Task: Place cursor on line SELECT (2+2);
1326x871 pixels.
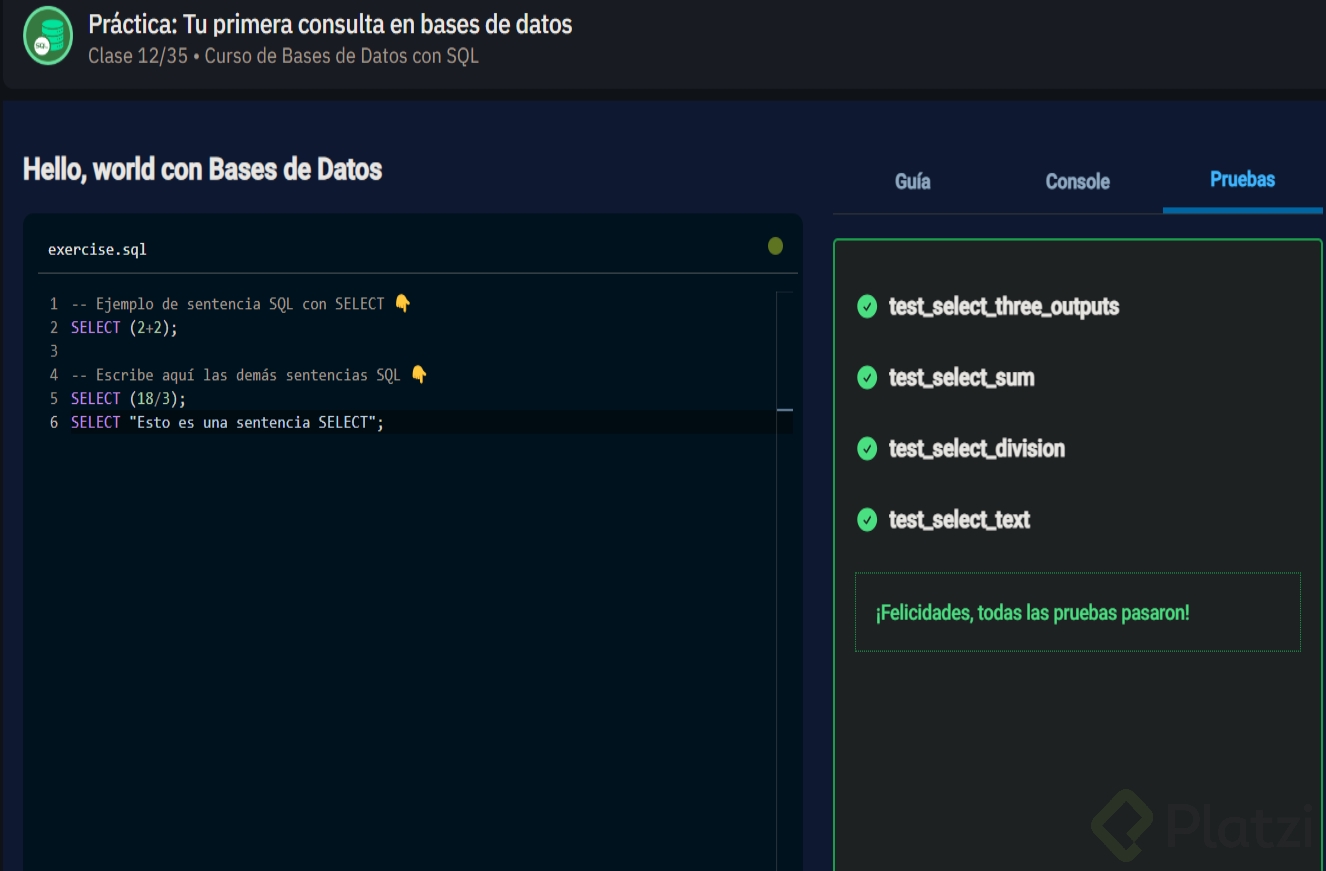Action: click(123, 327)
